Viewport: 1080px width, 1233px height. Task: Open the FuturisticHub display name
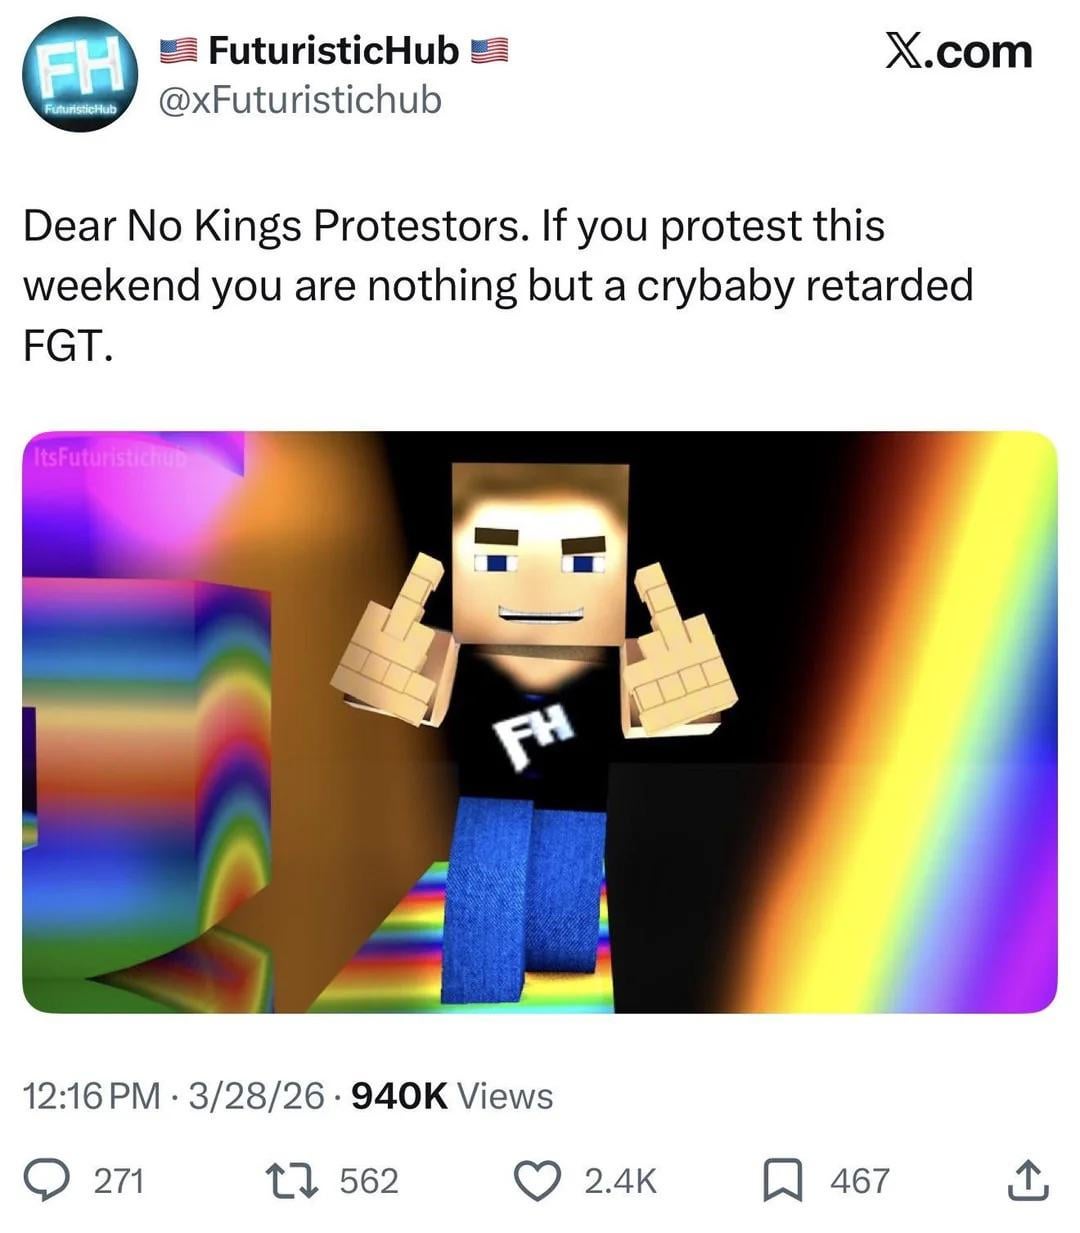[x=334, y=49]
